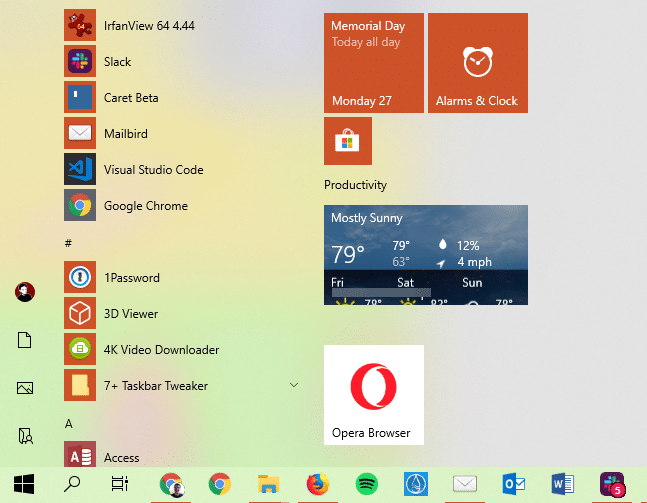Image resolution: width=647 pixels, height=503 pixels.
Task: Open Word from the taskbar
Action: 562,484
